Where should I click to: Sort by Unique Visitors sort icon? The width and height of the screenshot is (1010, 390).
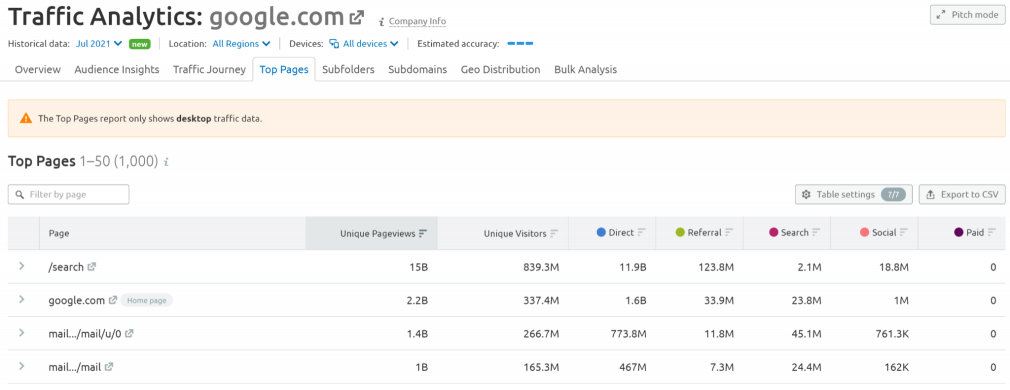tap(554, 233)
